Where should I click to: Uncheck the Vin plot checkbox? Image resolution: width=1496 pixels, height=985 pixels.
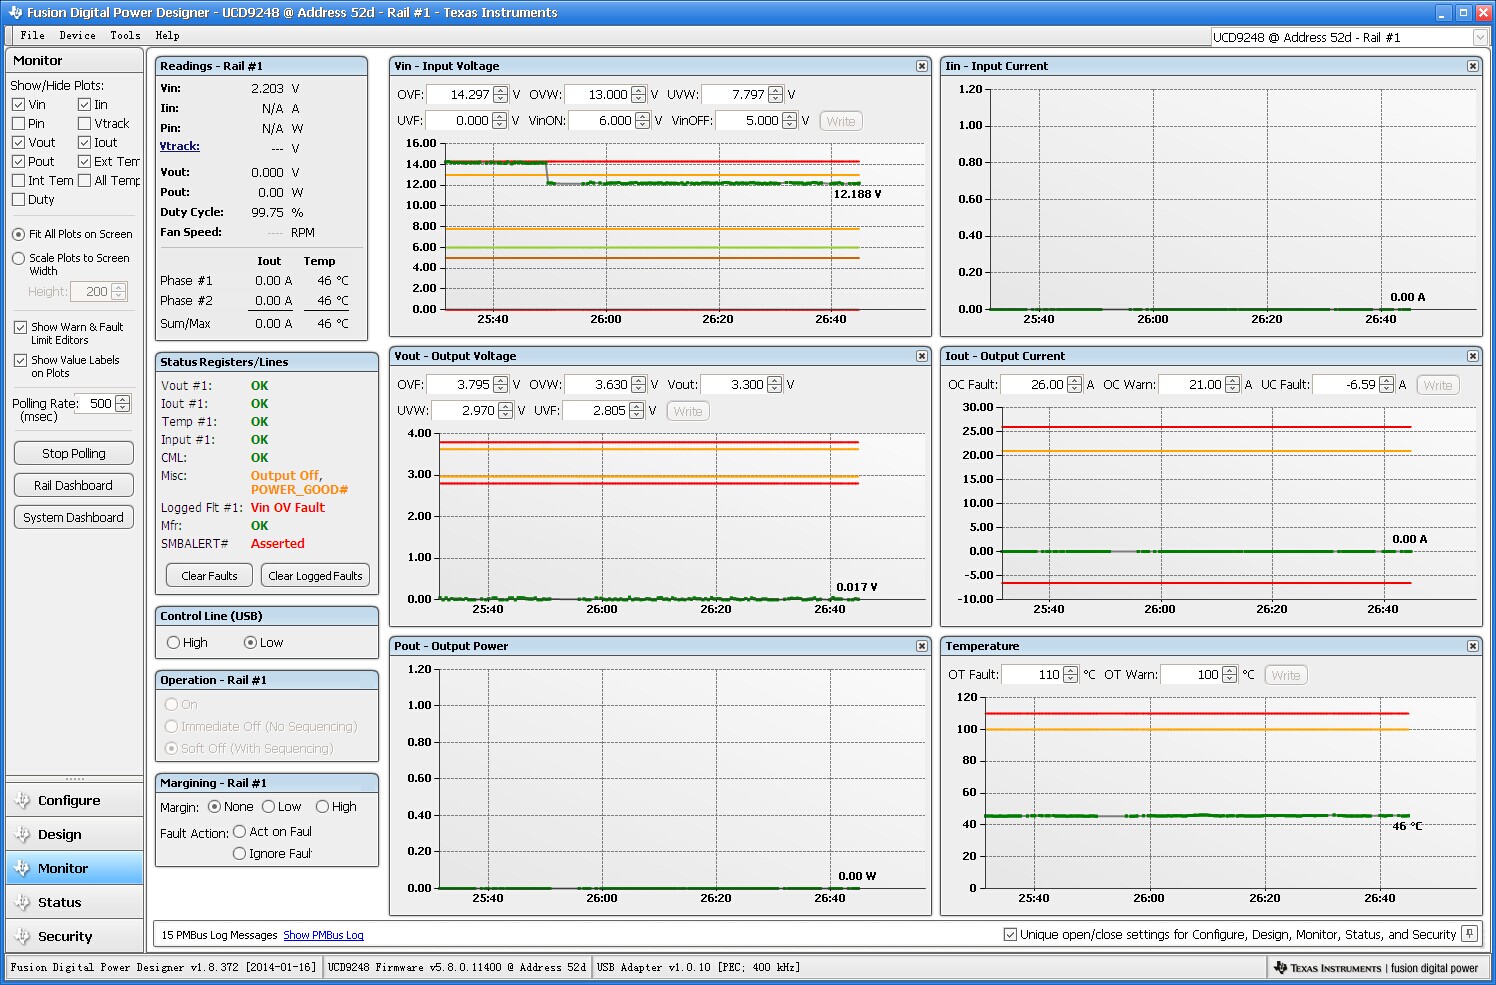pos(19,105)
